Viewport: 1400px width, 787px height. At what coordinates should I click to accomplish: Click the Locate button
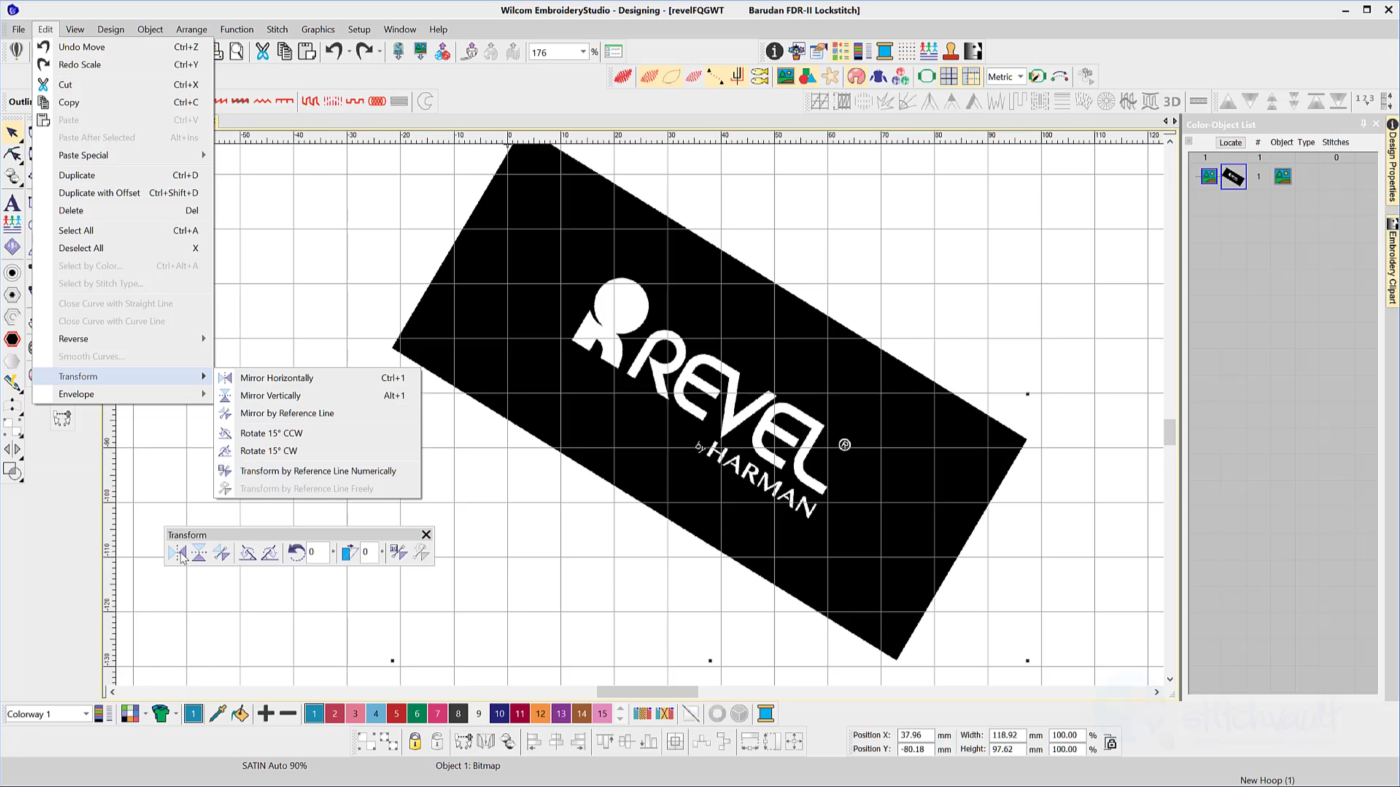(1230, 143)
